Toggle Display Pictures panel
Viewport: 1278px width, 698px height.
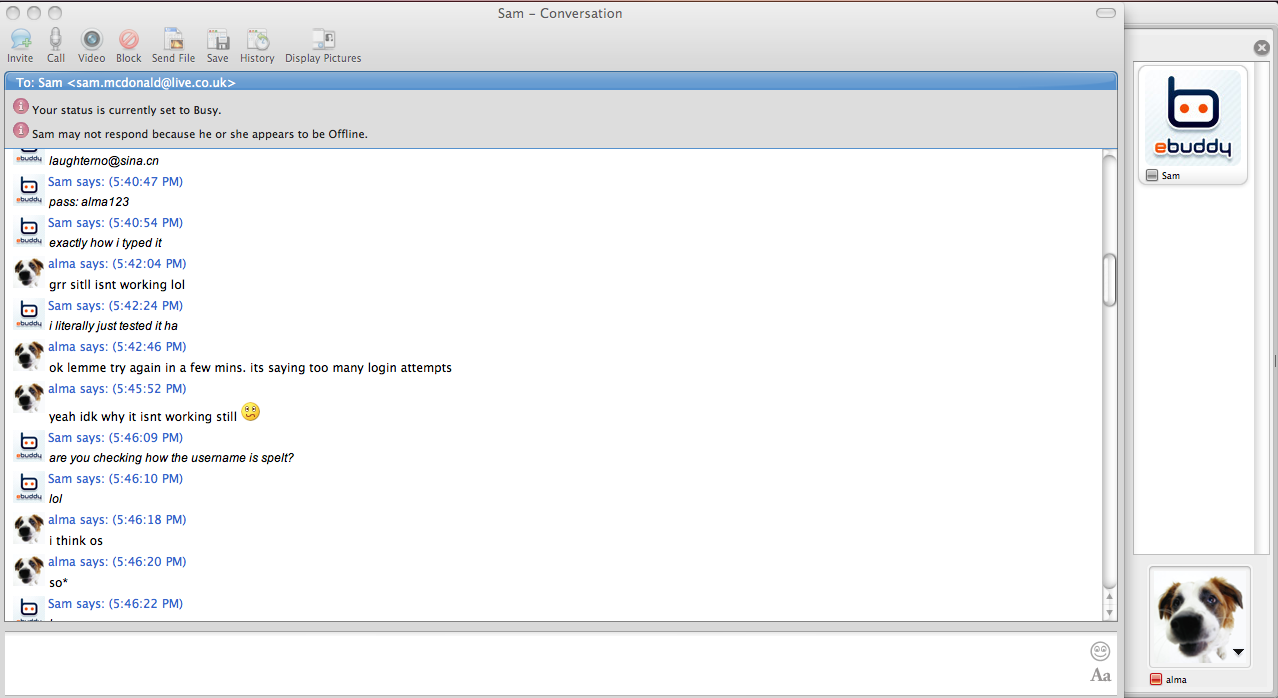323,39
